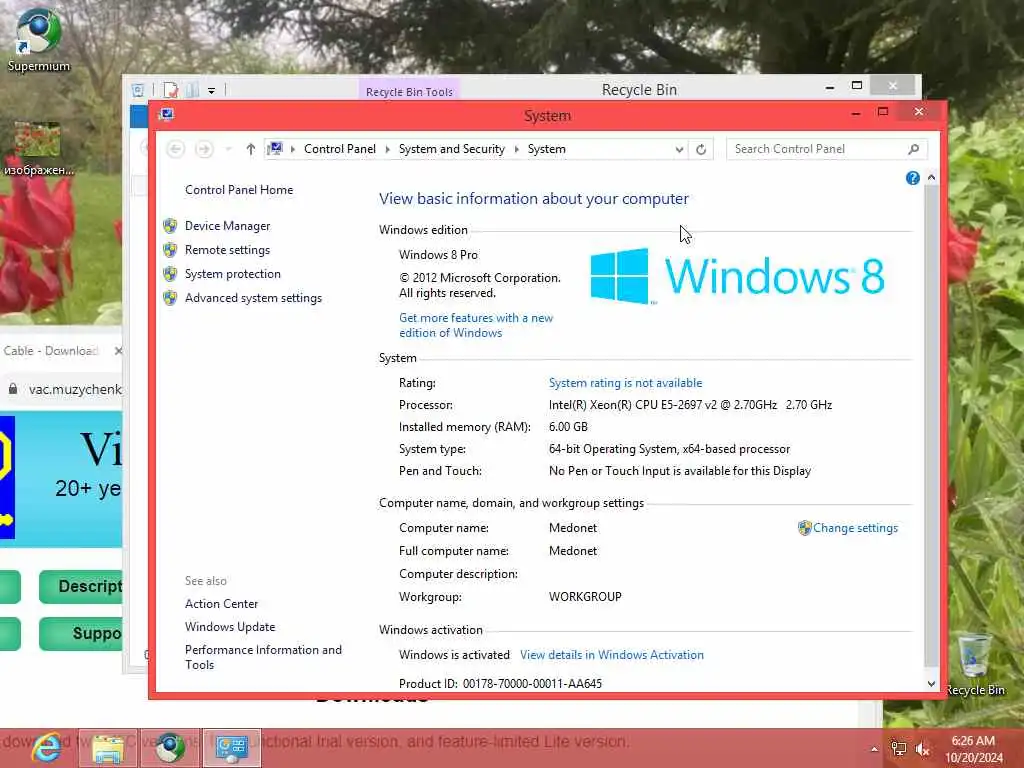
Task: Click System rating is not available link
Action: click(625, 383)
